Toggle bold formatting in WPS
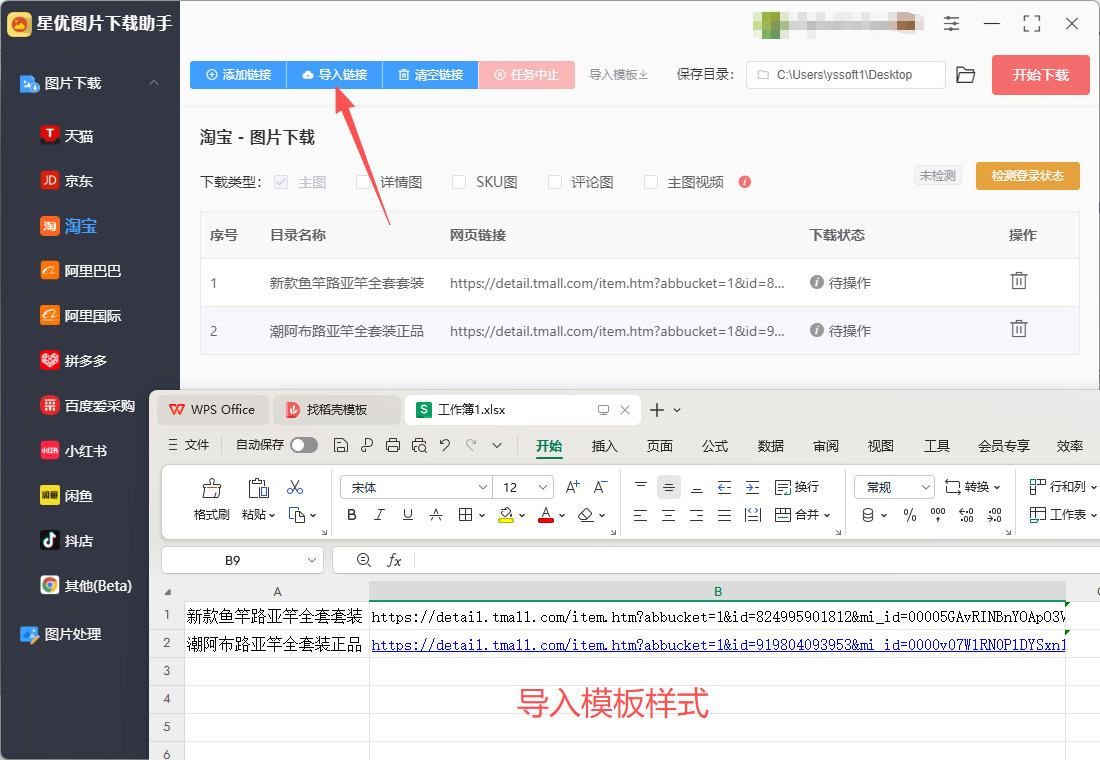 click(x=352, y=515)
